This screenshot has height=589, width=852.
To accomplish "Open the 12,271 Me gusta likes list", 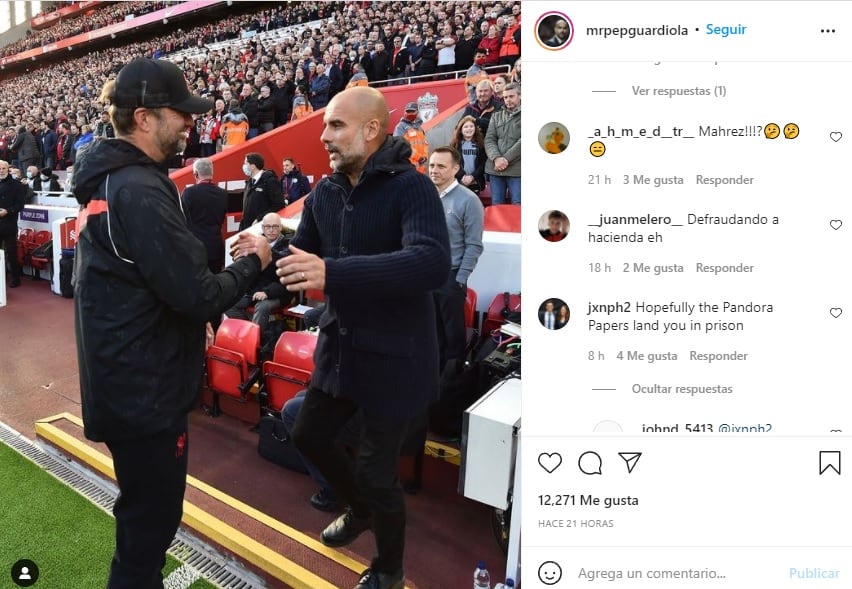I will pyautogui.click(x=588, y=500).
